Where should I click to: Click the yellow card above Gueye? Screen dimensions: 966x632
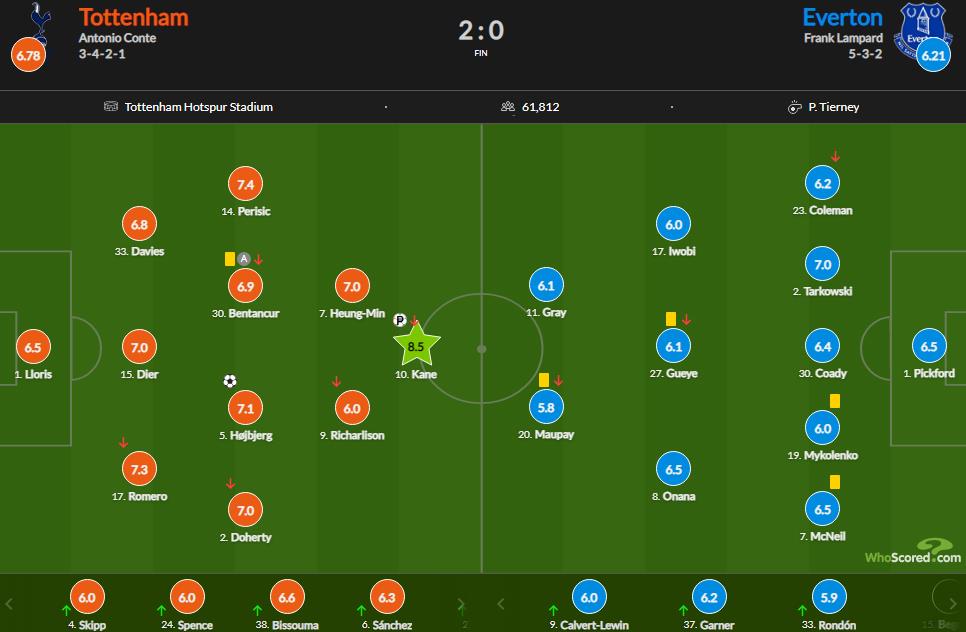(671, 319)
